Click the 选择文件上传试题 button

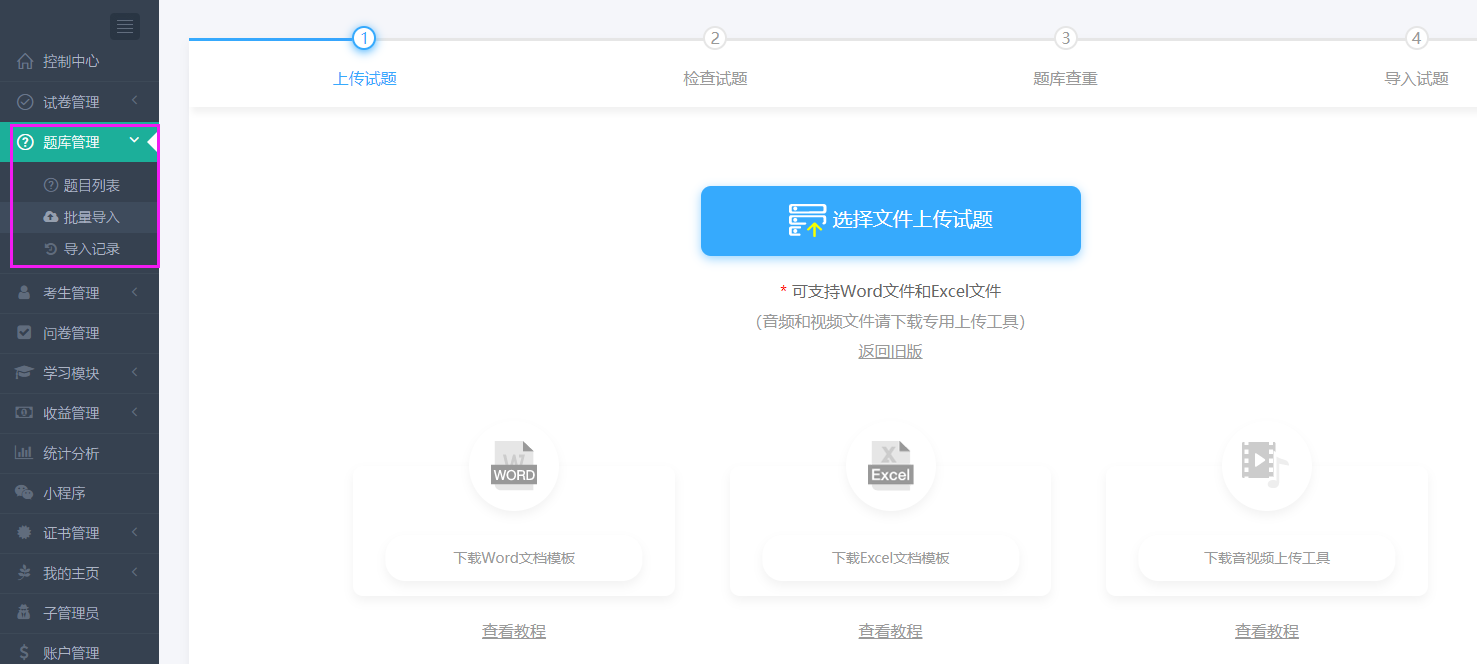pyautogui.click(x=890, y=220)
